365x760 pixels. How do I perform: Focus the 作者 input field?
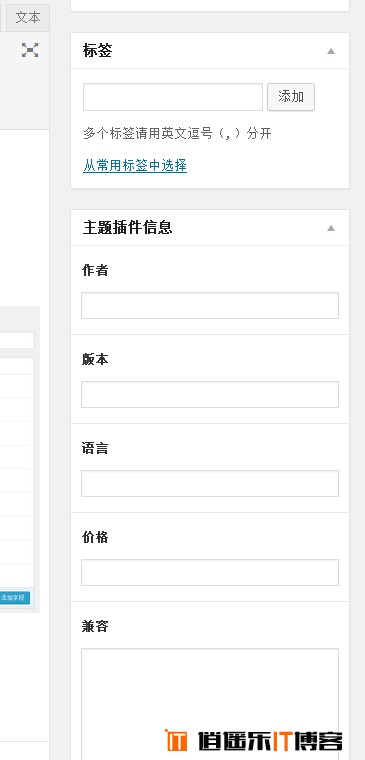click(210, 305)
